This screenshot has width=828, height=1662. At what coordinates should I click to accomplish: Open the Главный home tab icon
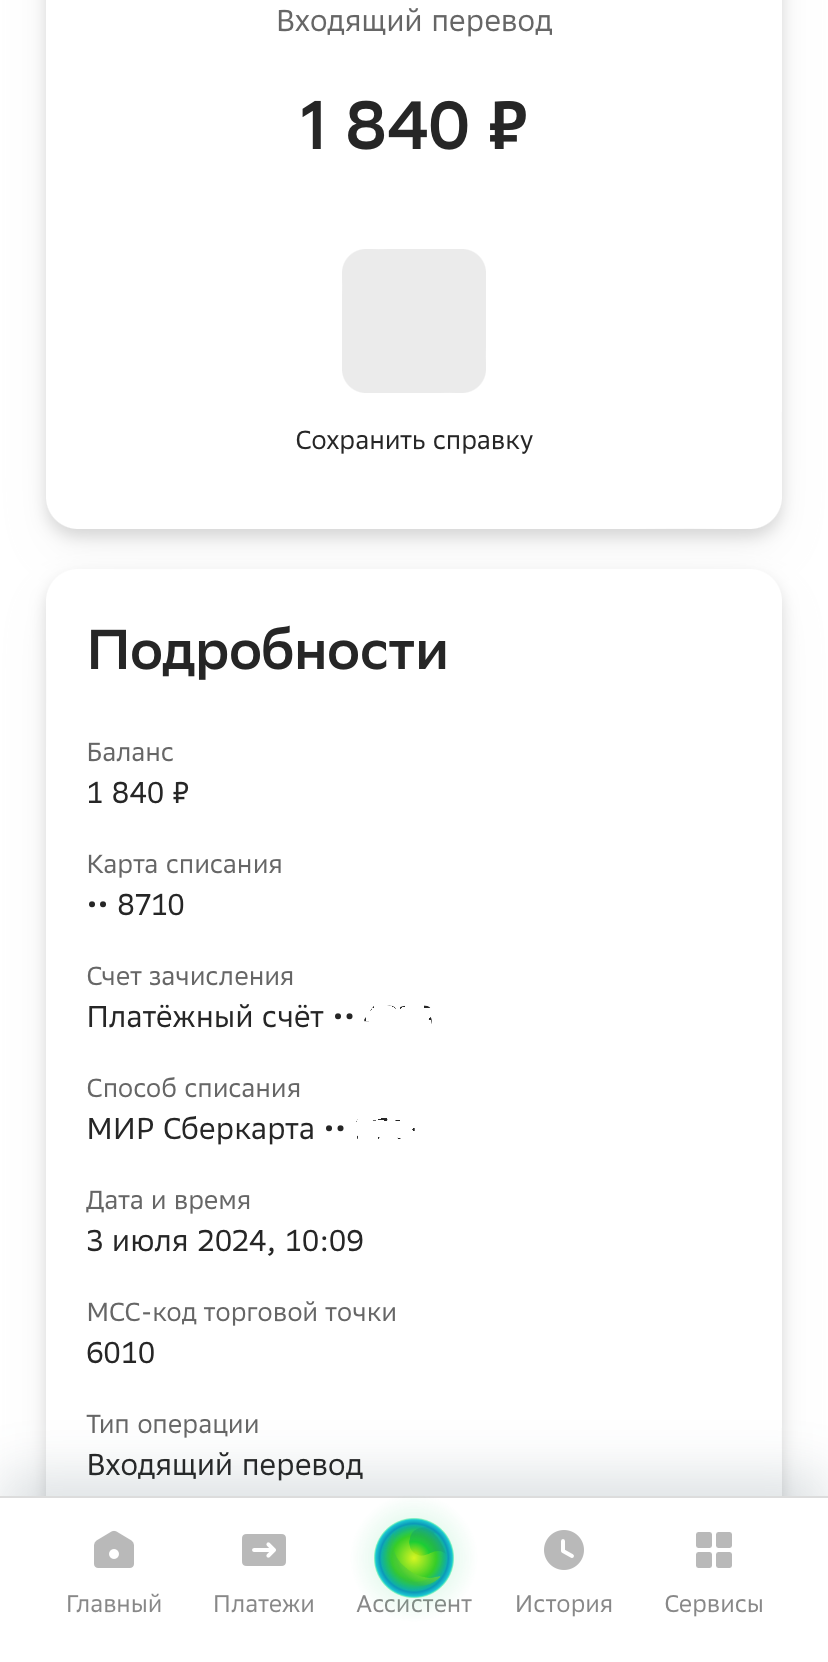point(114,1551)
